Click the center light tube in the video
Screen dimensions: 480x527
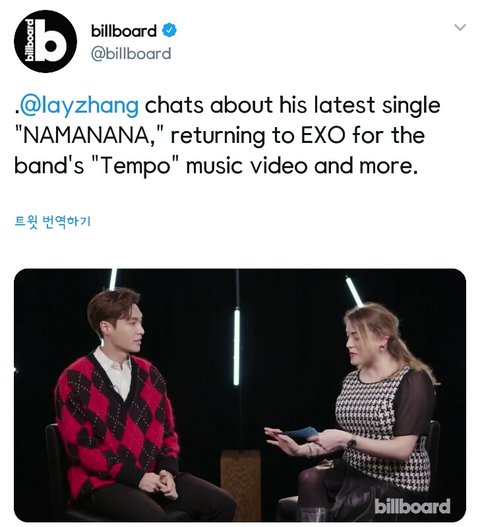pos(237,347)
